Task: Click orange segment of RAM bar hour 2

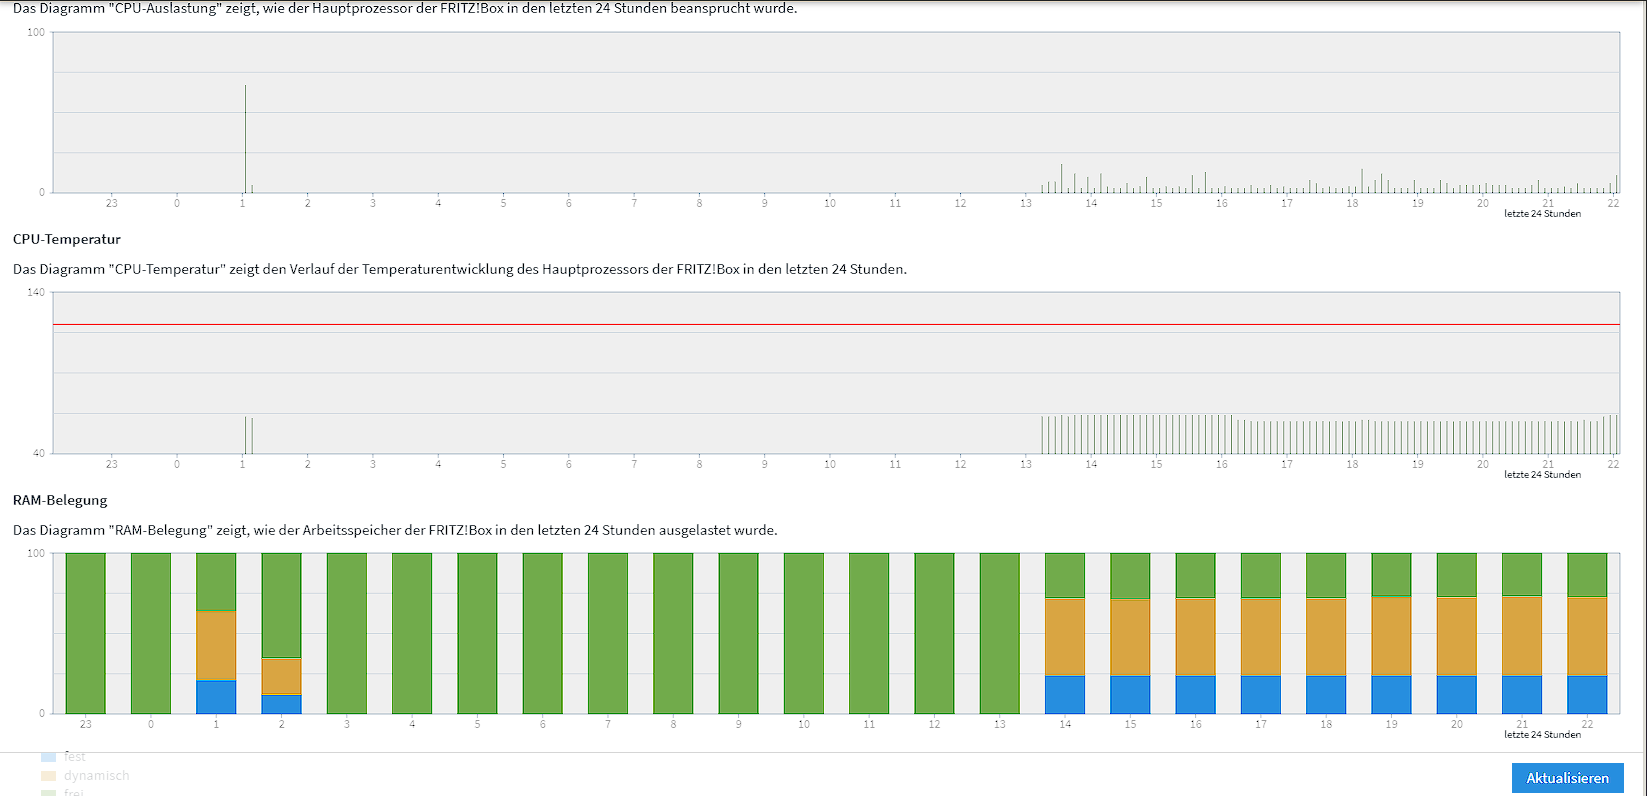Action: [x=282, y=676]
